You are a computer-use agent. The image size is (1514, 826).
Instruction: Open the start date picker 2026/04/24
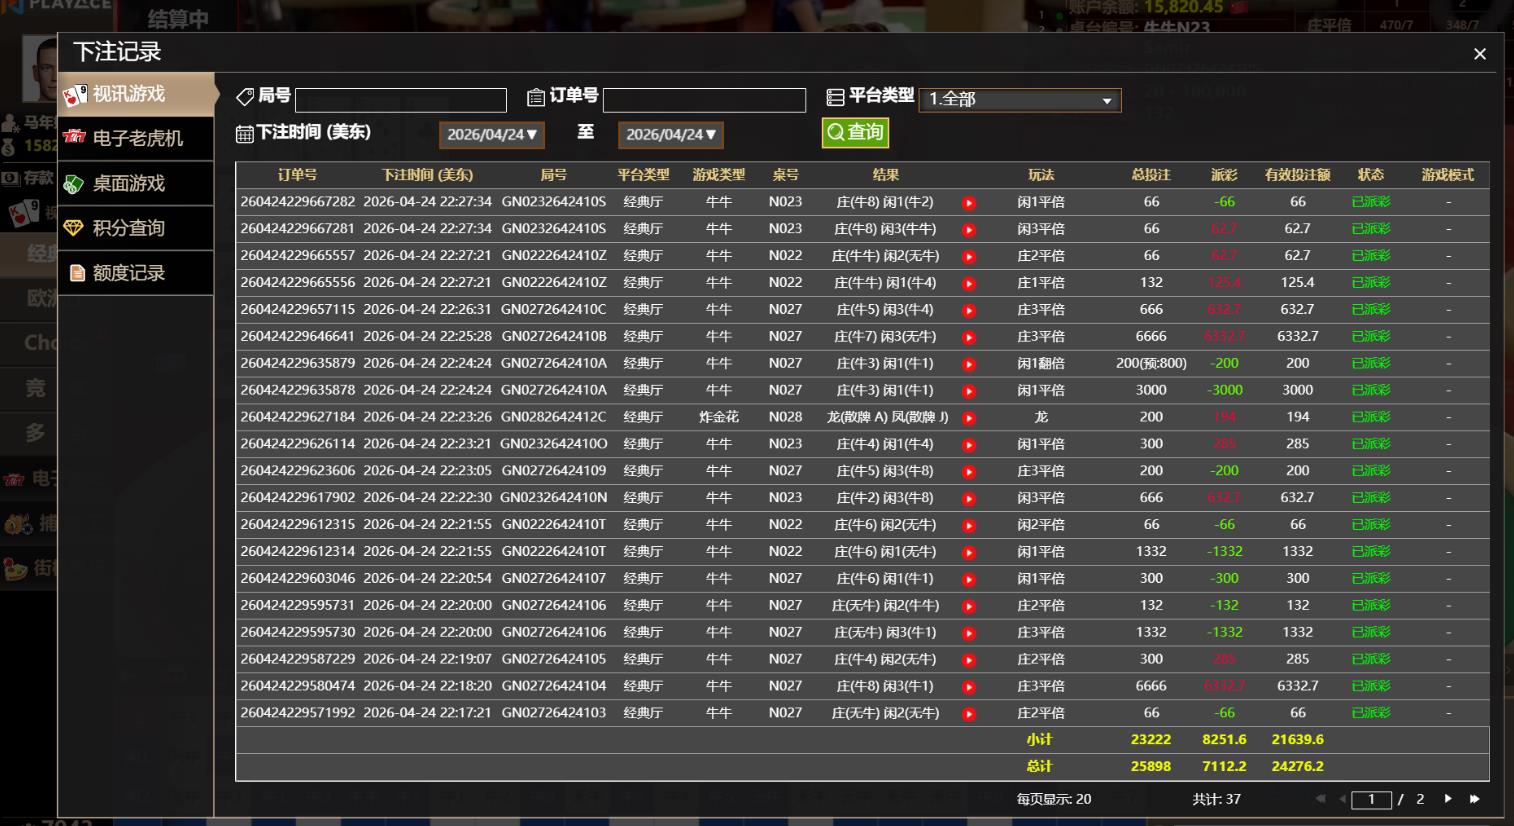click(492, 134)
